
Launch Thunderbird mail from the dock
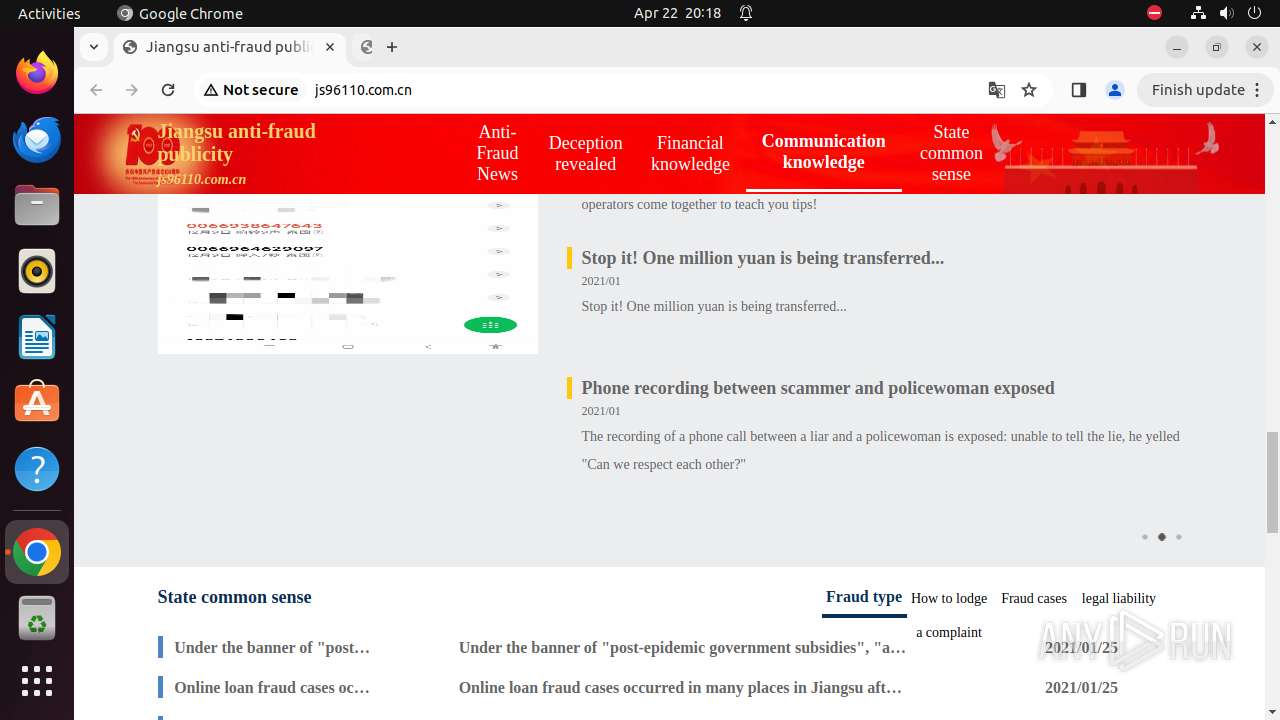click(37, 139)
